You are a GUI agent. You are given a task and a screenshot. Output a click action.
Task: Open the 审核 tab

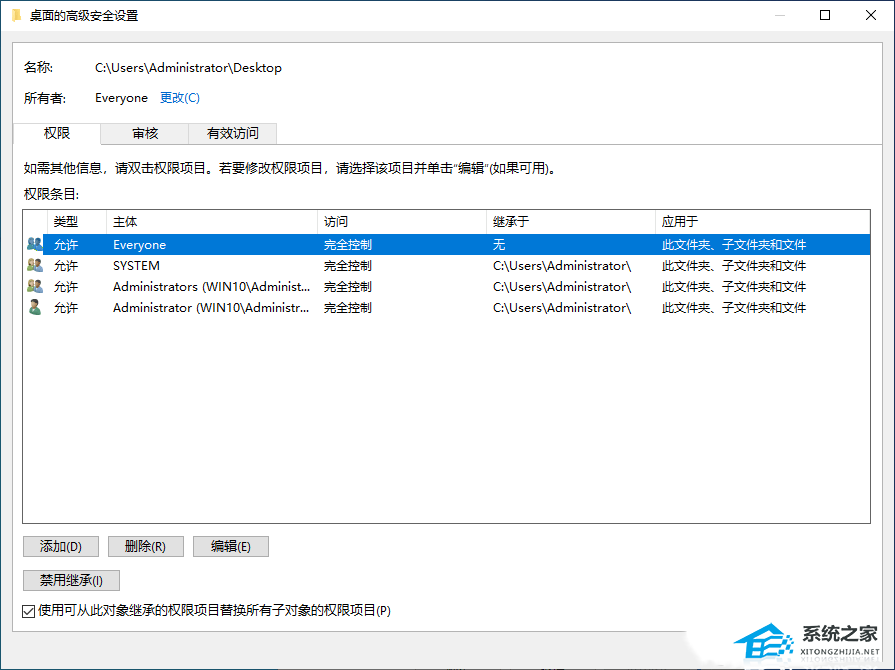[x=145, y=134]
